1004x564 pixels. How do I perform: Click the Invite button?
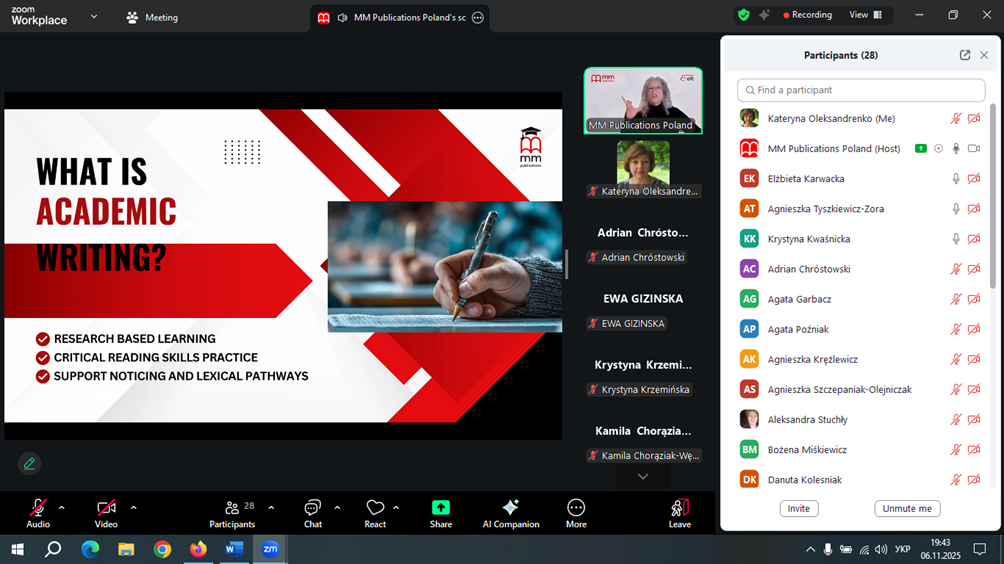point(798,508)
